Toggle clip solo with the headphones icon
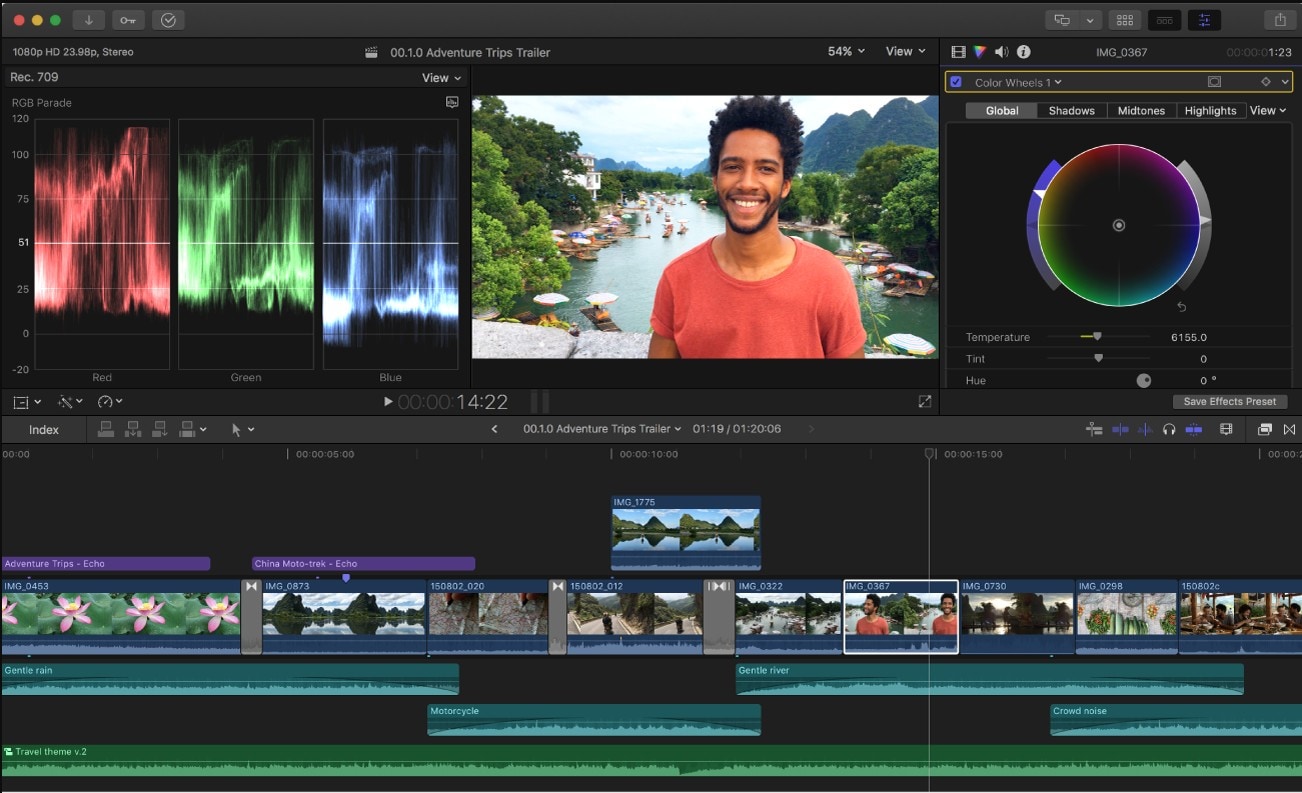This screenshot has width=1302, height=793. coord(1170,429)
